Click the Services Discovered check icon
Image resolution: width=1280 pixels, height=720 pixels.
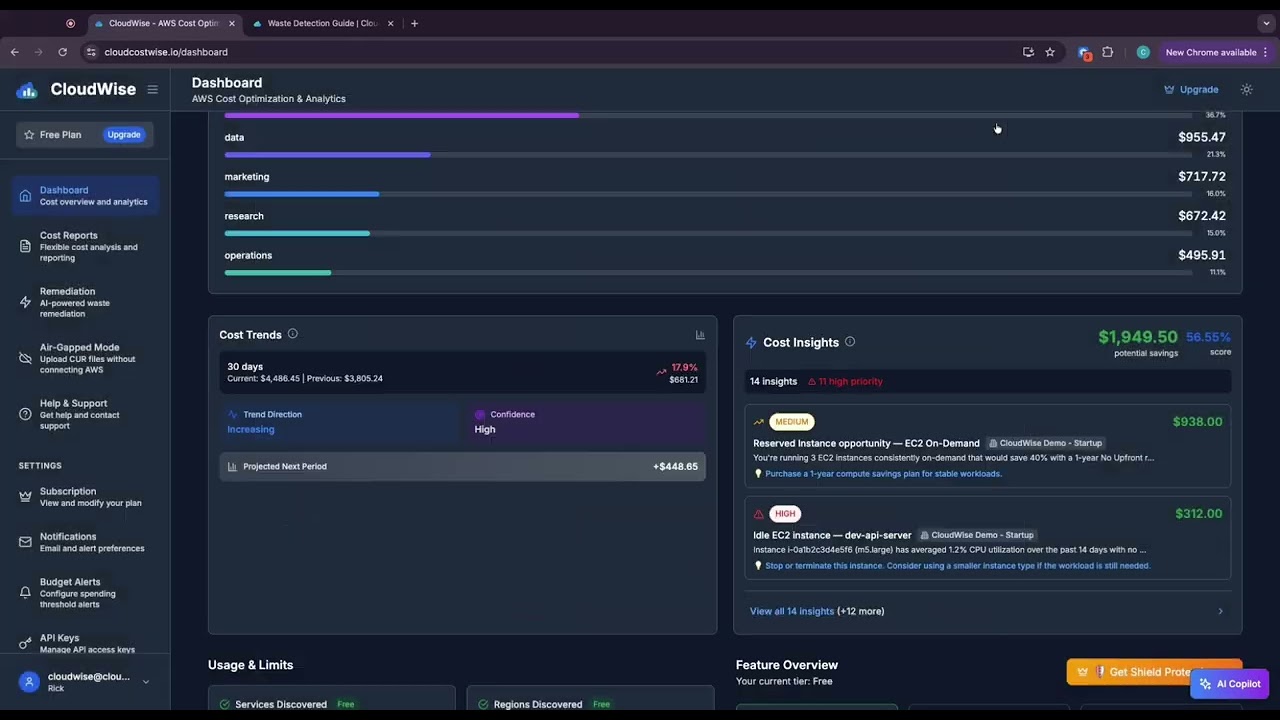[x=225, y=704]
